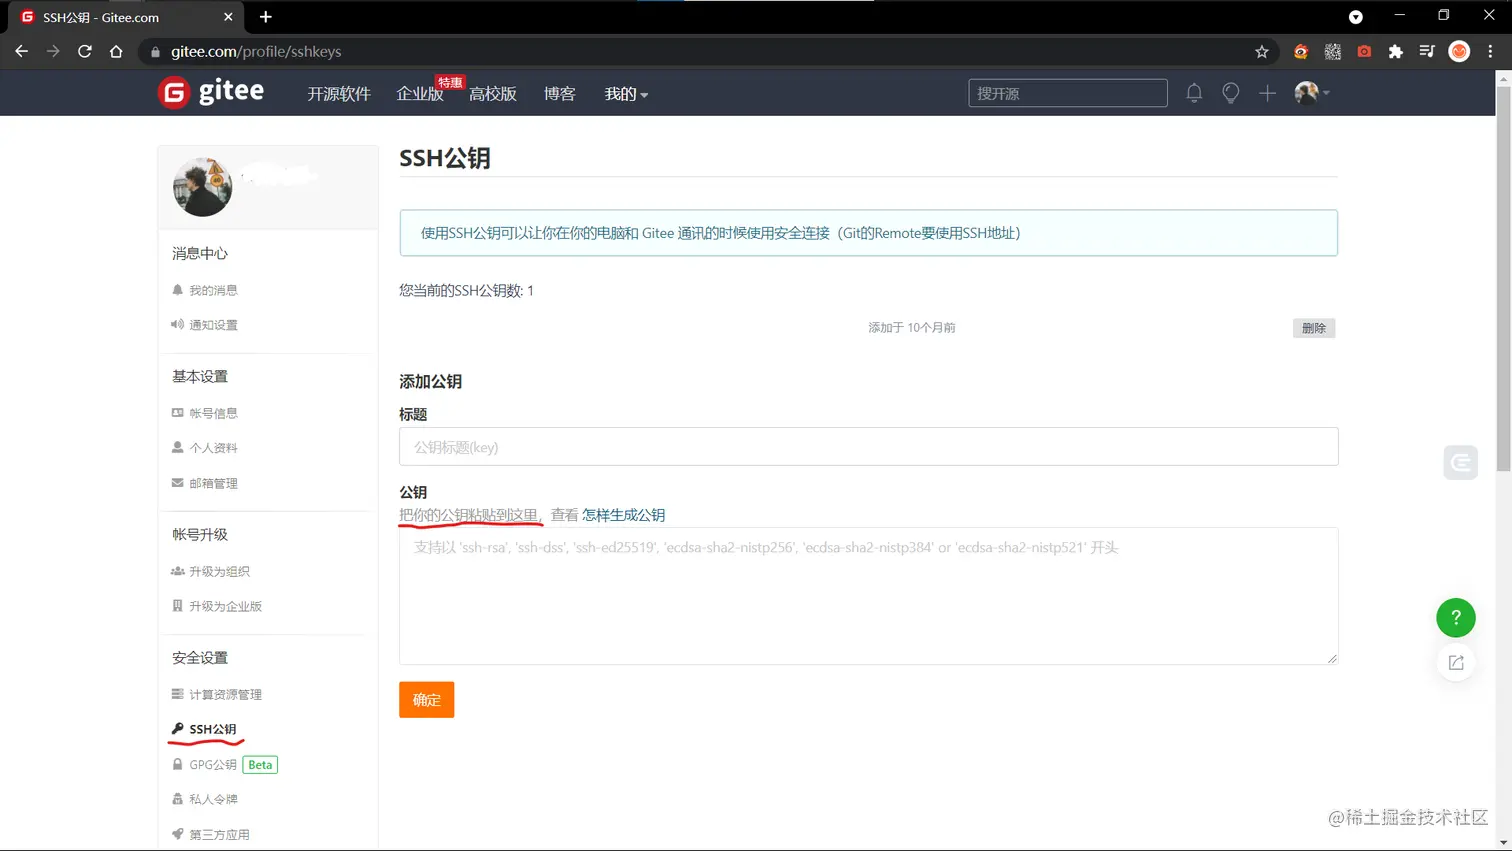Open 博客 menu item
Screen dimensions: 1512x851
(560, 94)
